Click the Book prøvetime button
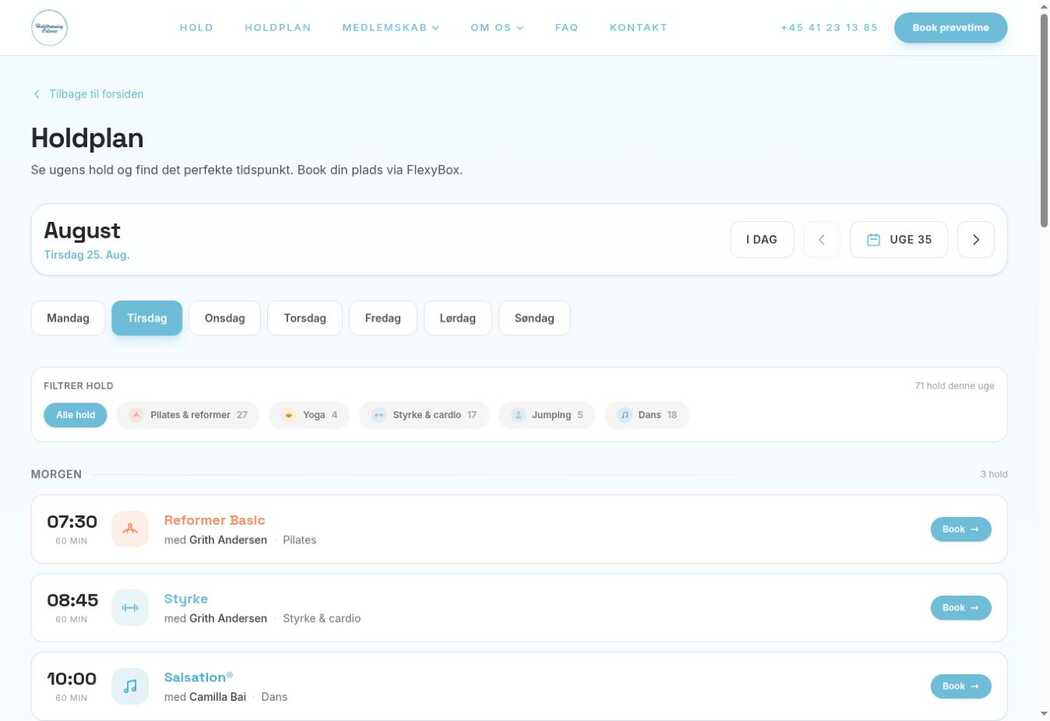 pos(950,27)
